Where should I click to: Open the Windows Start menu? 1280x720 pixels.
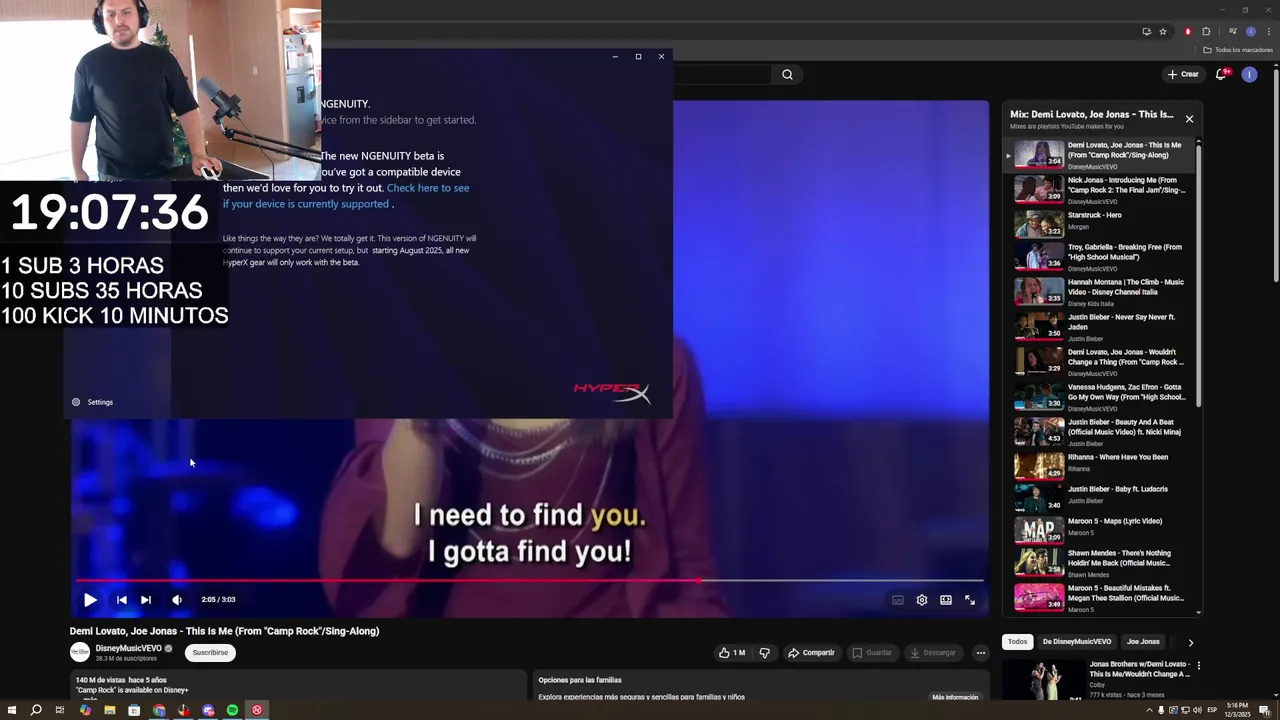[x=12, y=710]
